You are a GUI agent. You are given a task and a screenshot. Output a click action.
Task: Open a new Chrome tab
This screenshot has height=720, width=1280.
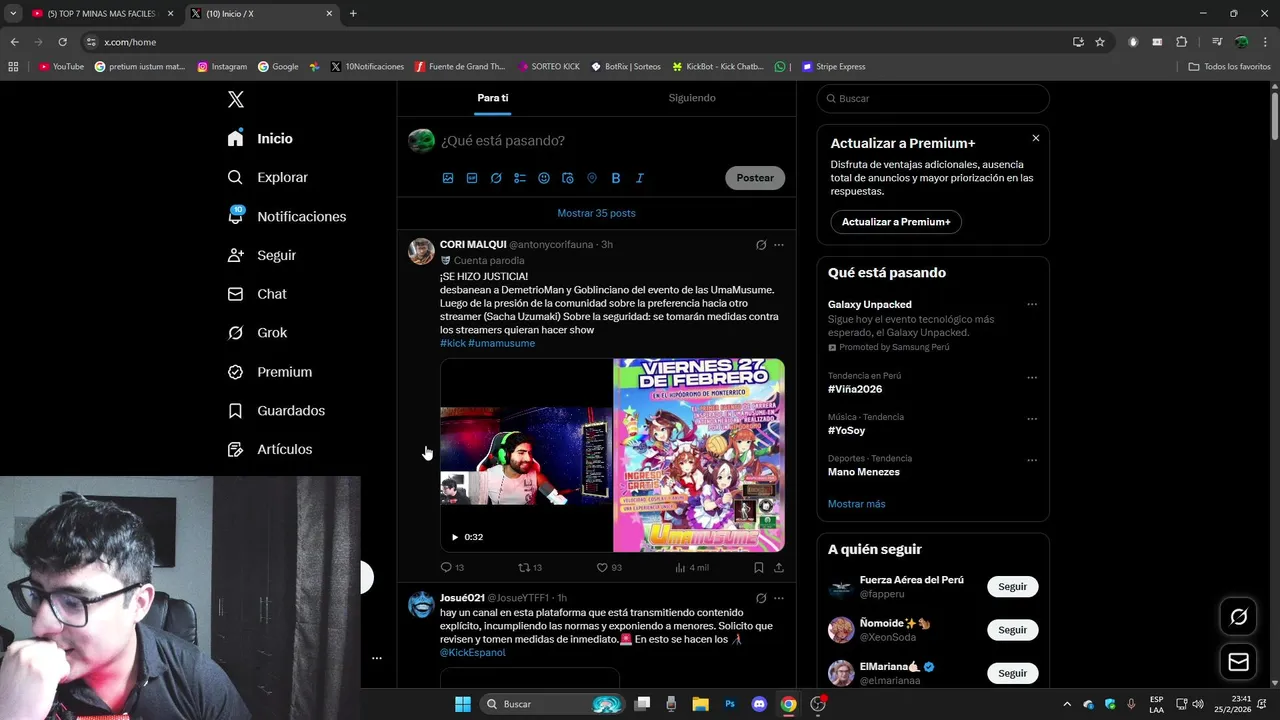(353, 14)
